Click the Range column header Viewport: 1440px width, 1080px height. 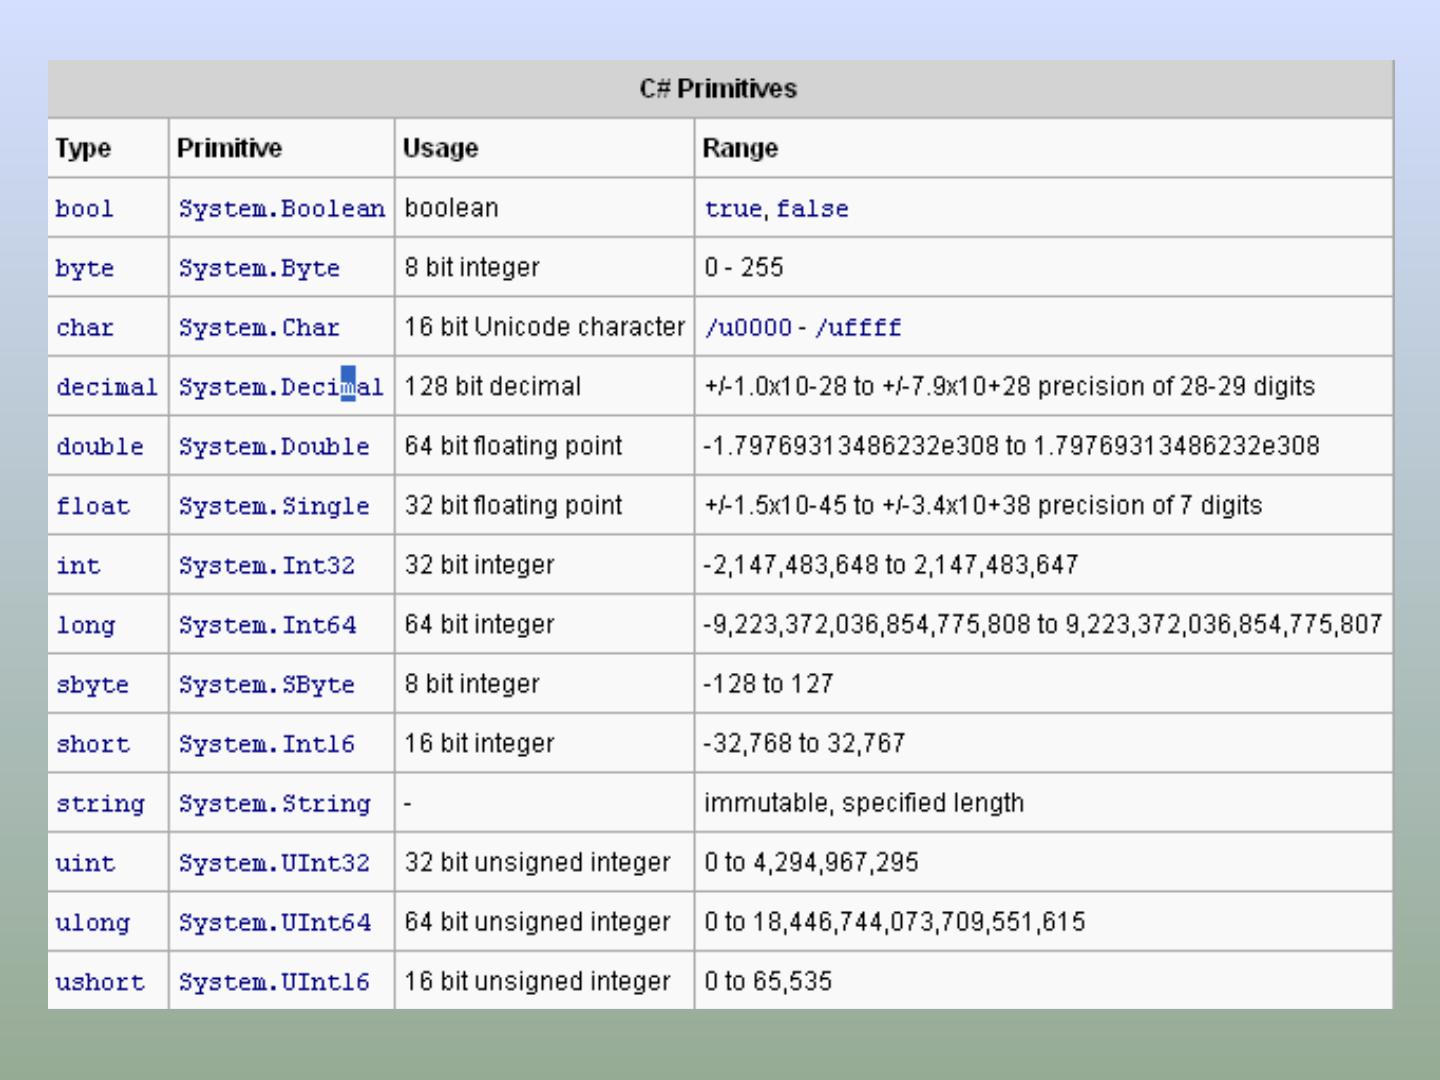pos(740,148)
